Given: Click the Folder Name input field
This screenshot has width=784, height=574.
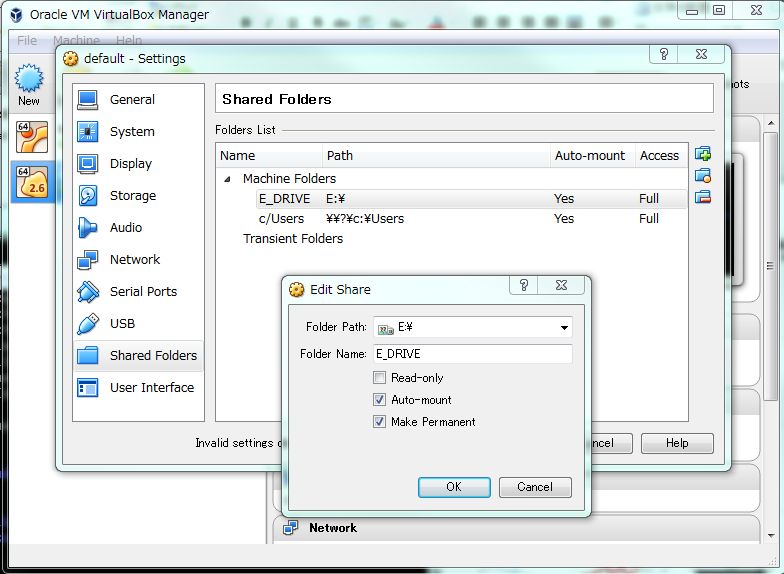Looking at the screenshot, I should tap(472, 354).
